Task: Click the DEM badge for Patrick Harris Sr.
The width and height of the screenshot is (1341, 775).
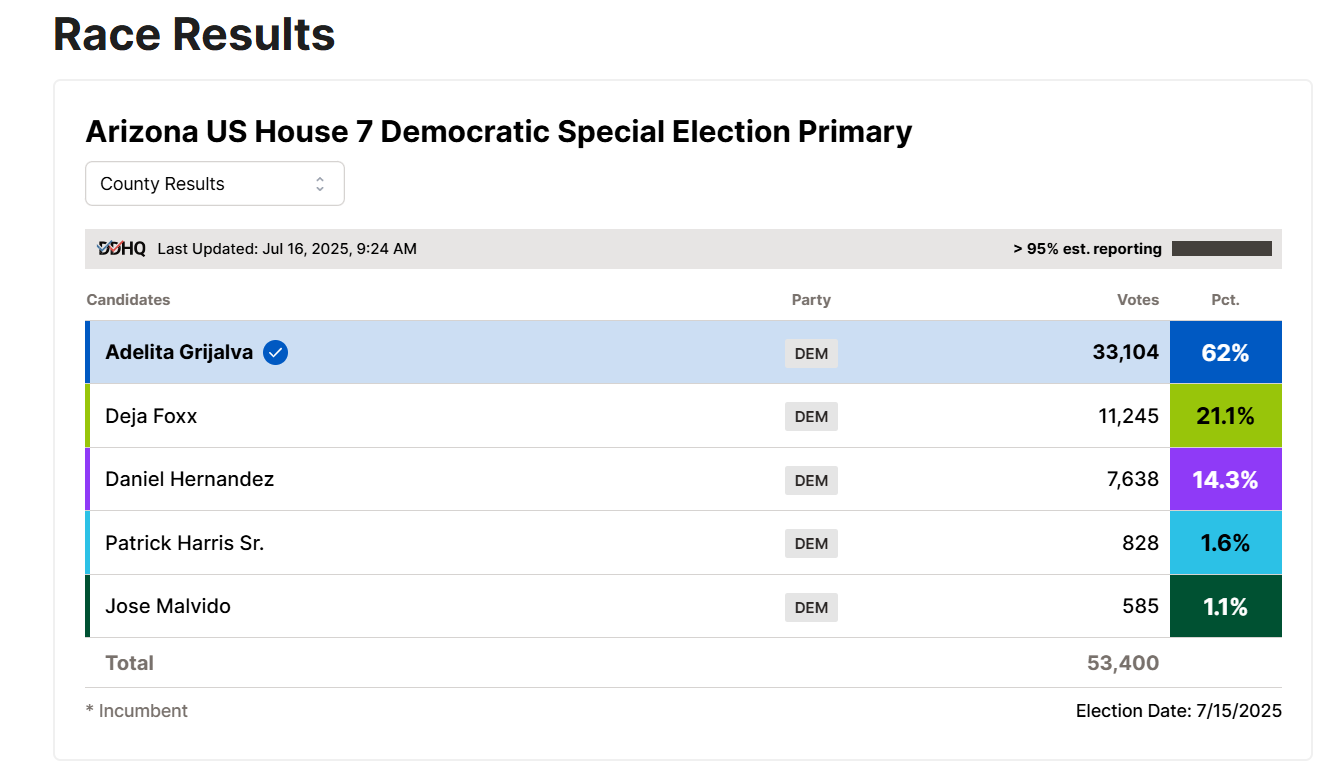Action: 811,543
